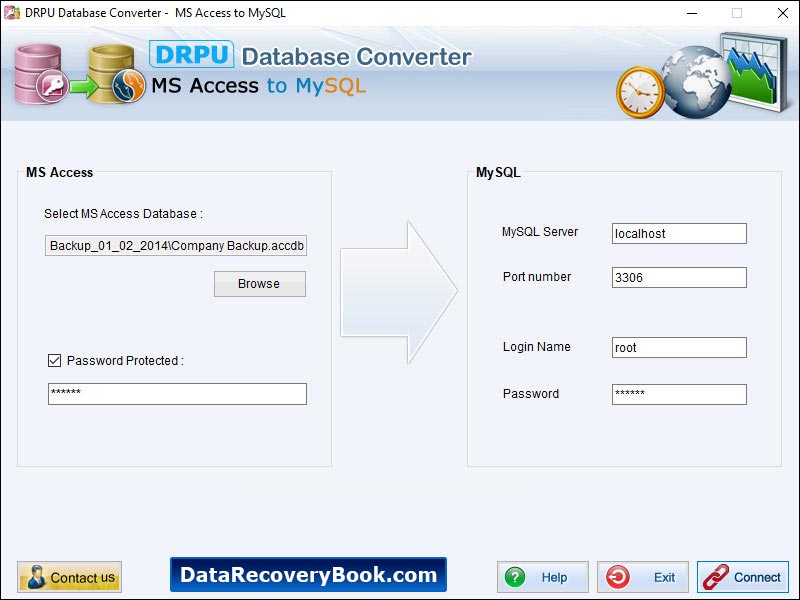Select the Company Backup.accdb path field

(x=176, y=245)
